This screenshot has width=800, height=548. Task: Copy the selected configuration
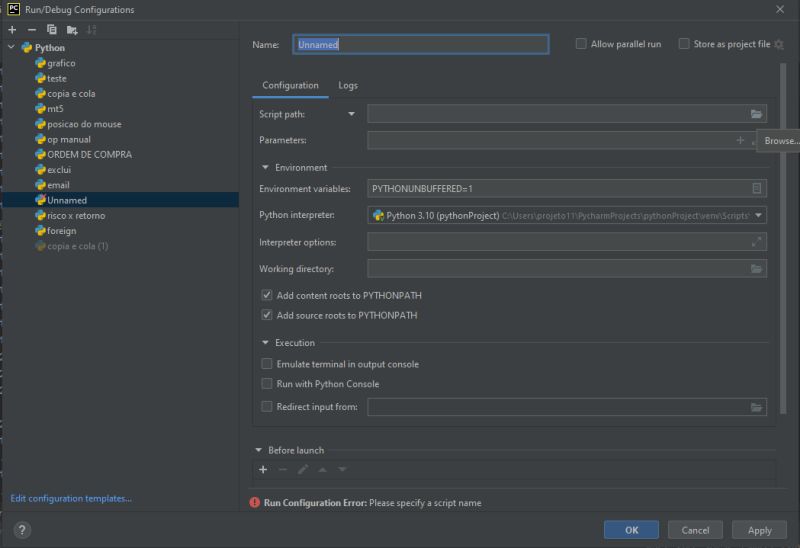(52, 30)
